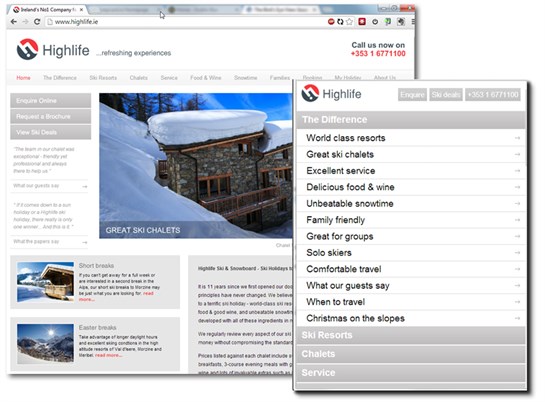The image size is (545, 402).
Task: Bookmark page with the star icon
Action: point(349,22)
